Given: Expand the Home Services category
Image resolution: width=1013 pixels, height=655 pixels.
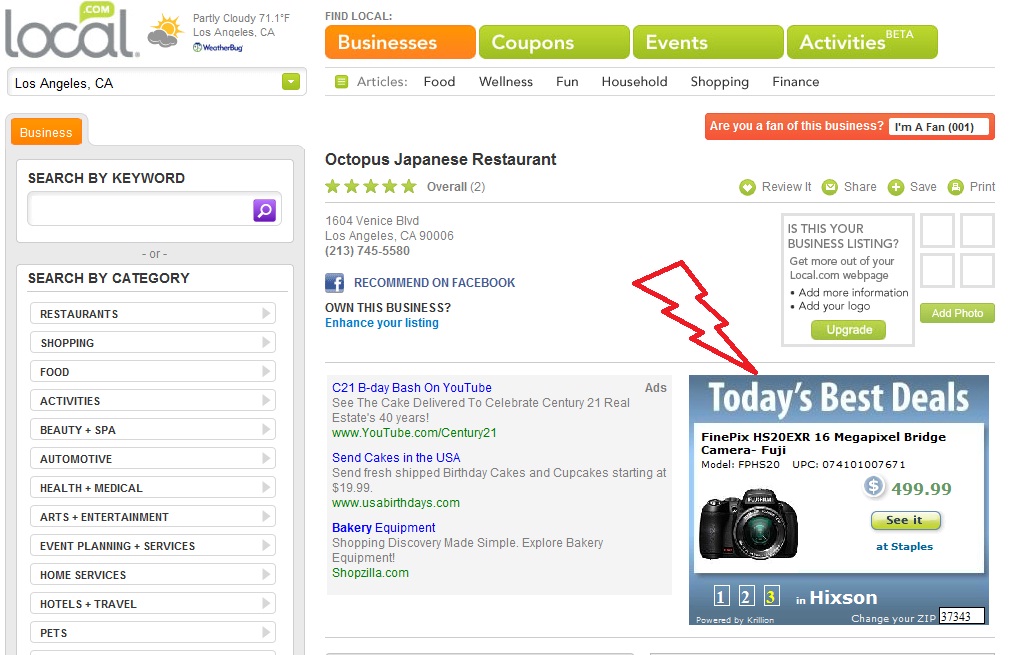Looking at the screenshot, I should coord(152,575).
